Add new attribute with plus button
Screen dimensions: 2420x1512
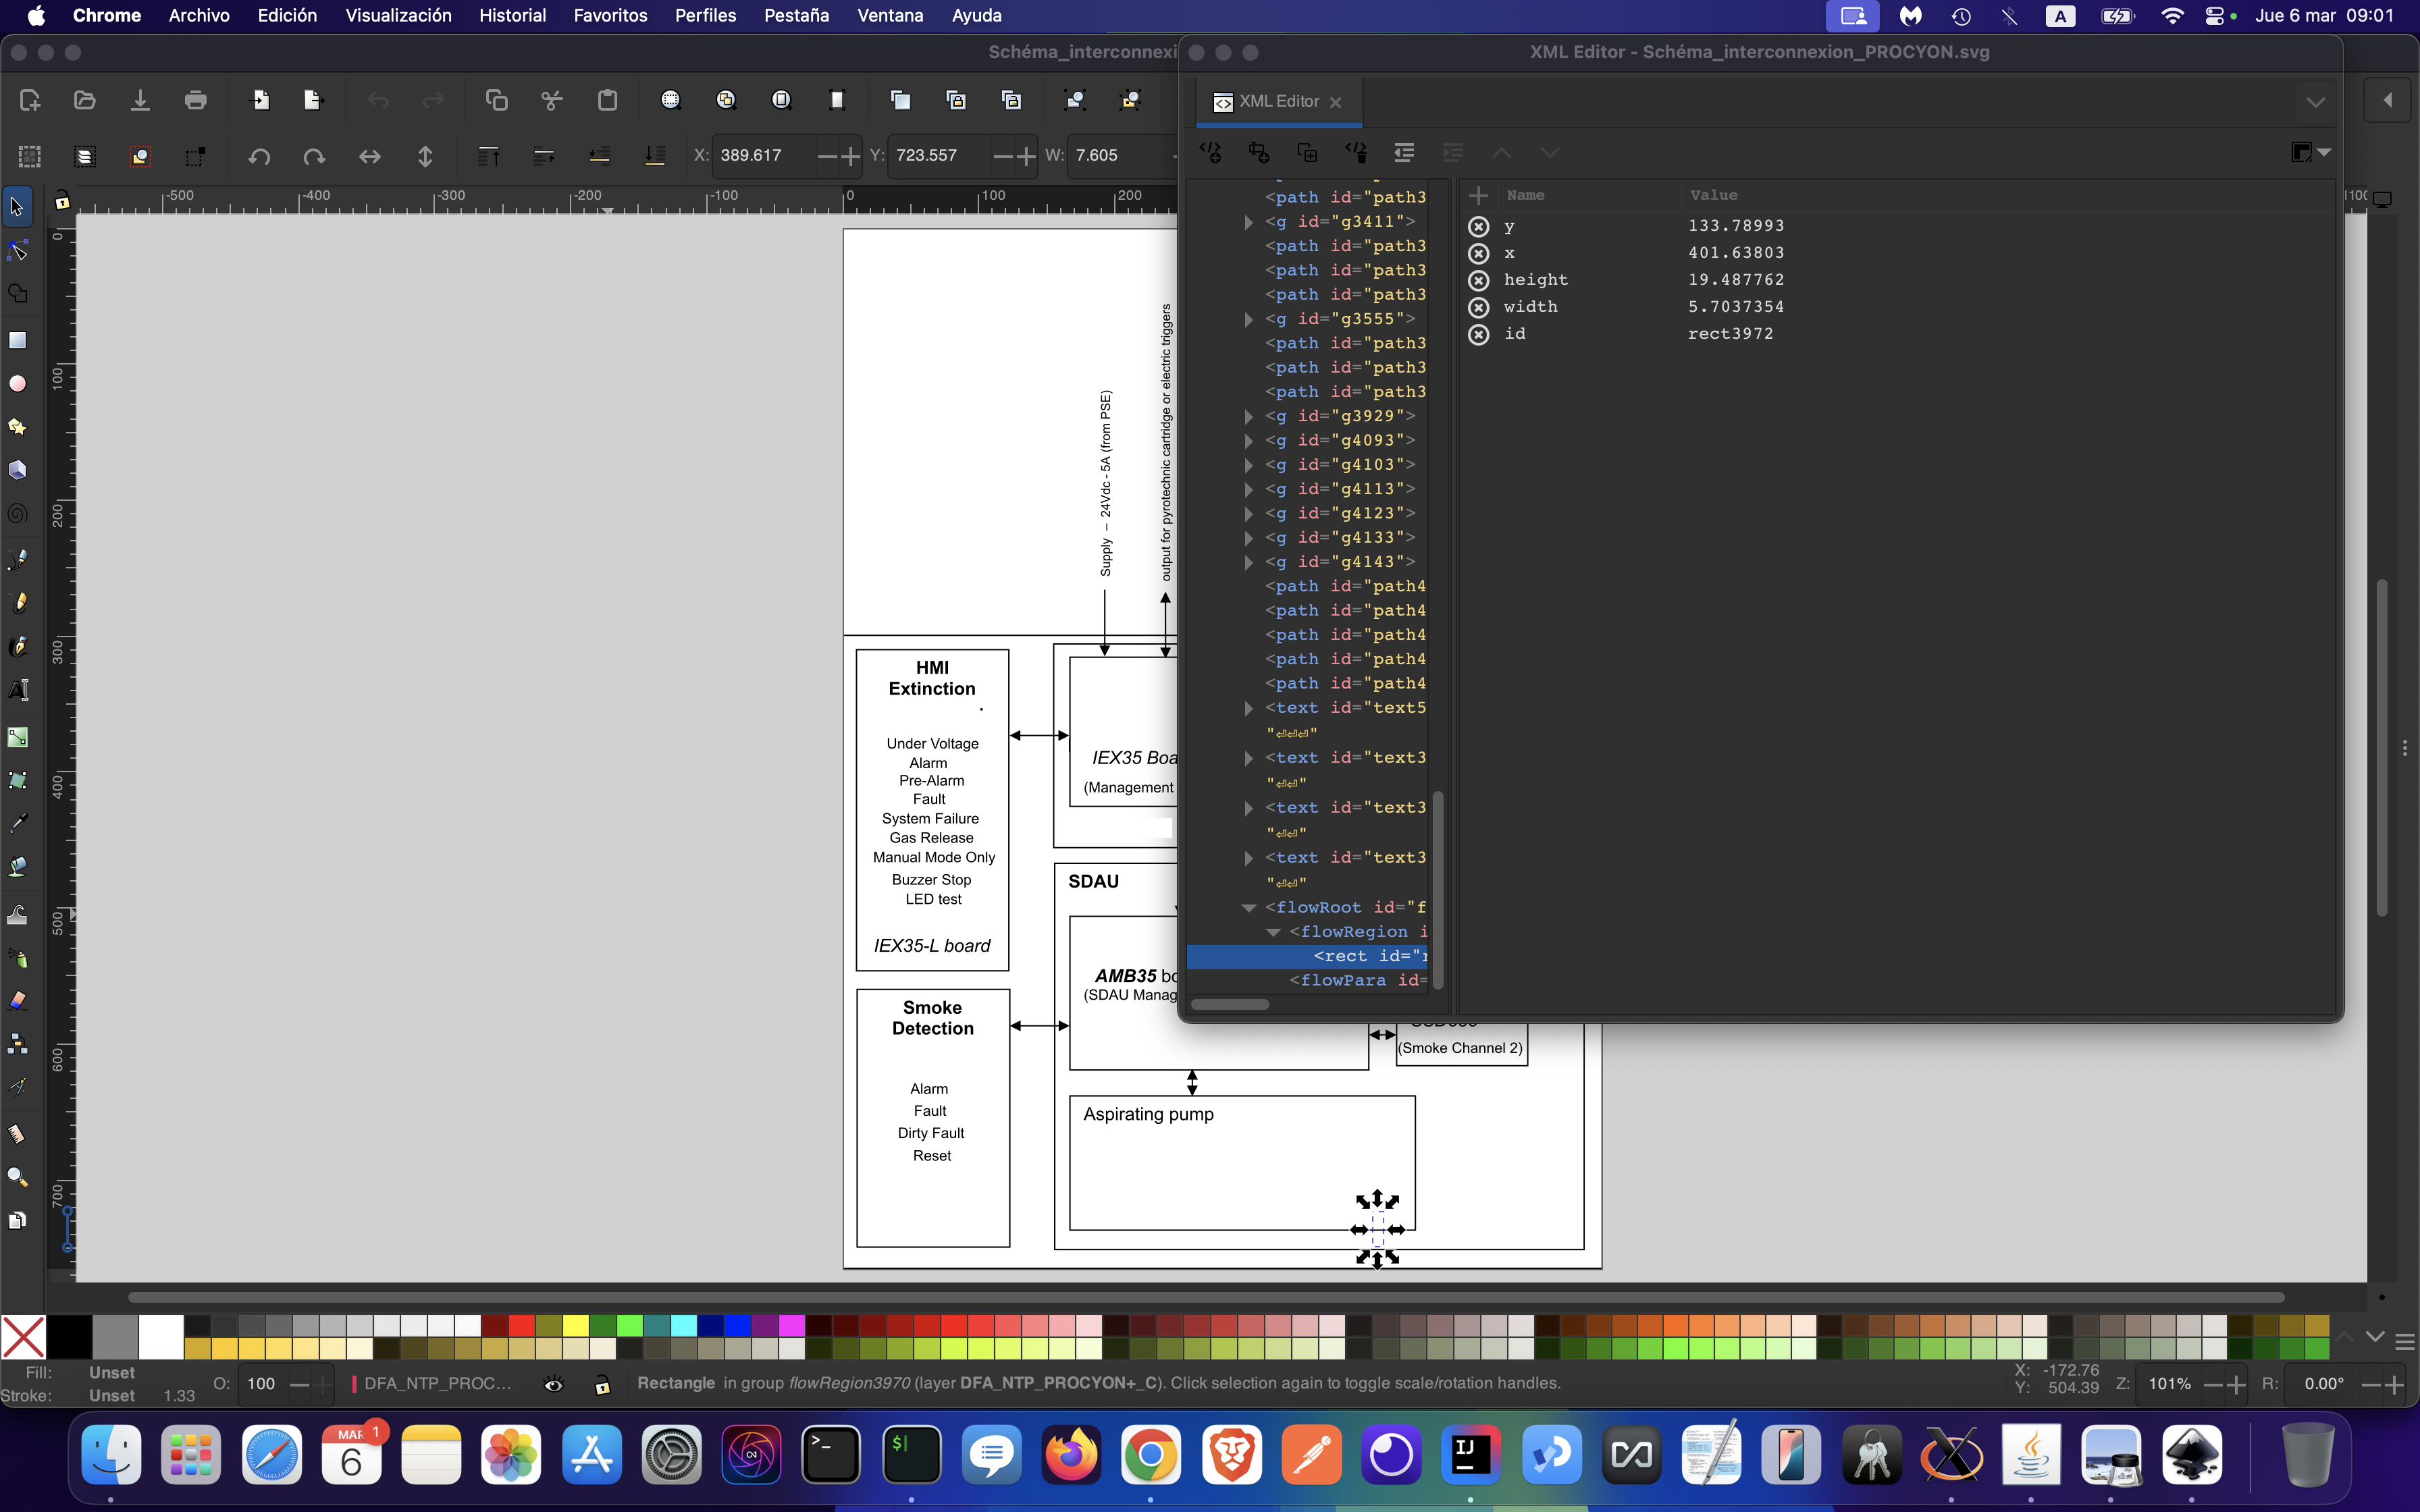[1478, 196]
